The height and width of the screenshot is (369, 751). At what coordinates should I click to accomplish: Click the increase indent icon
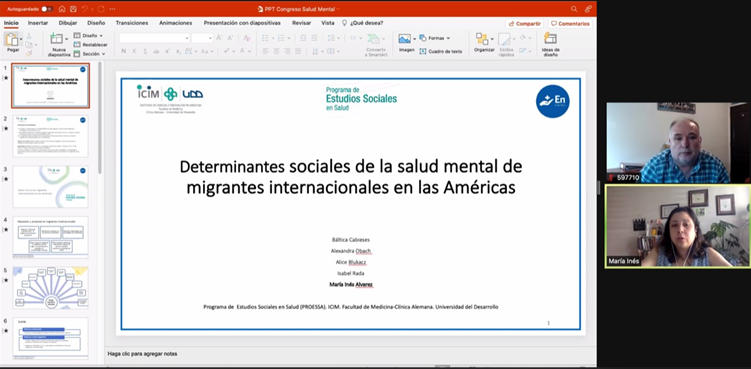314,38
